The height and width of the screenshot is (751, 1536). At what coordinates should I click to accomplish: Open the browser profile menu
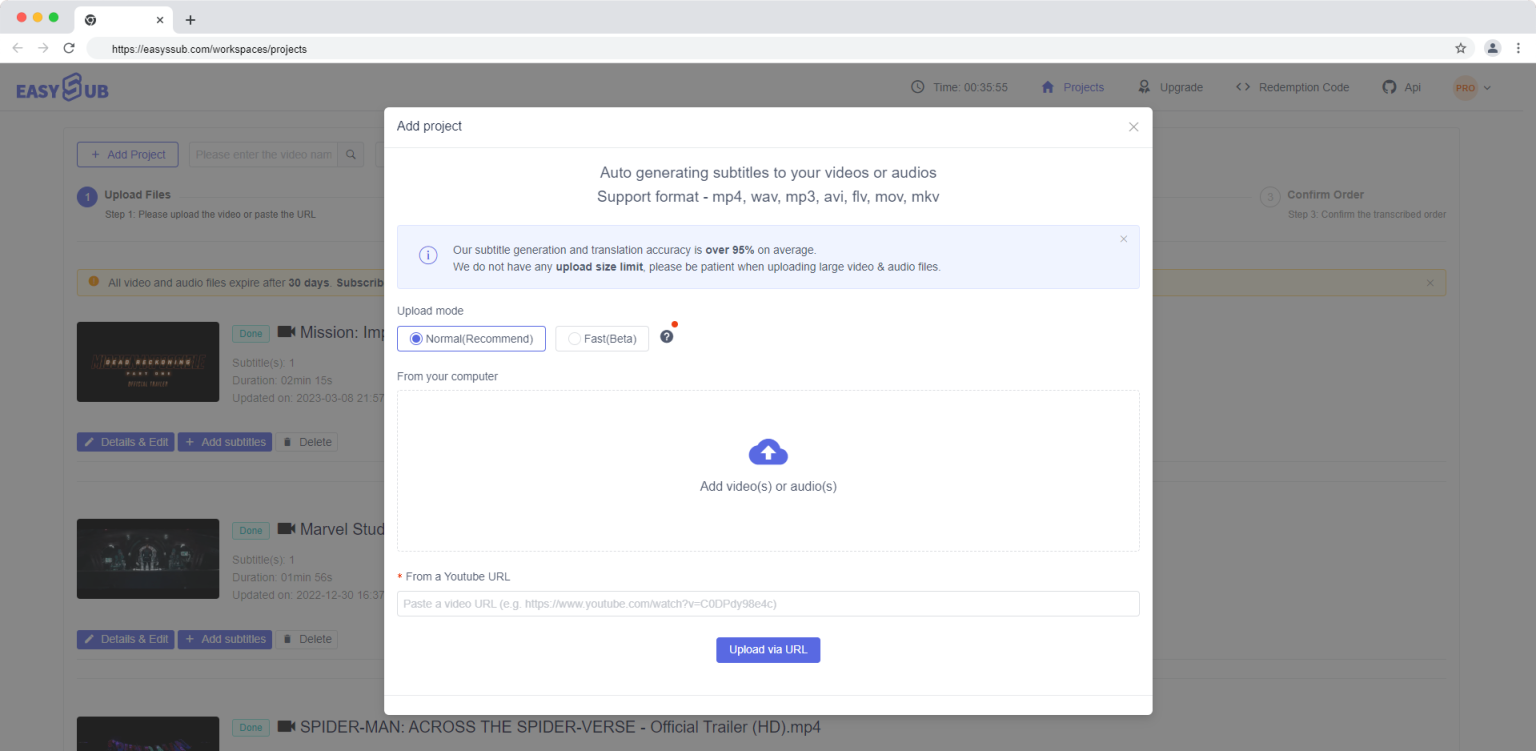[1493, 47]
